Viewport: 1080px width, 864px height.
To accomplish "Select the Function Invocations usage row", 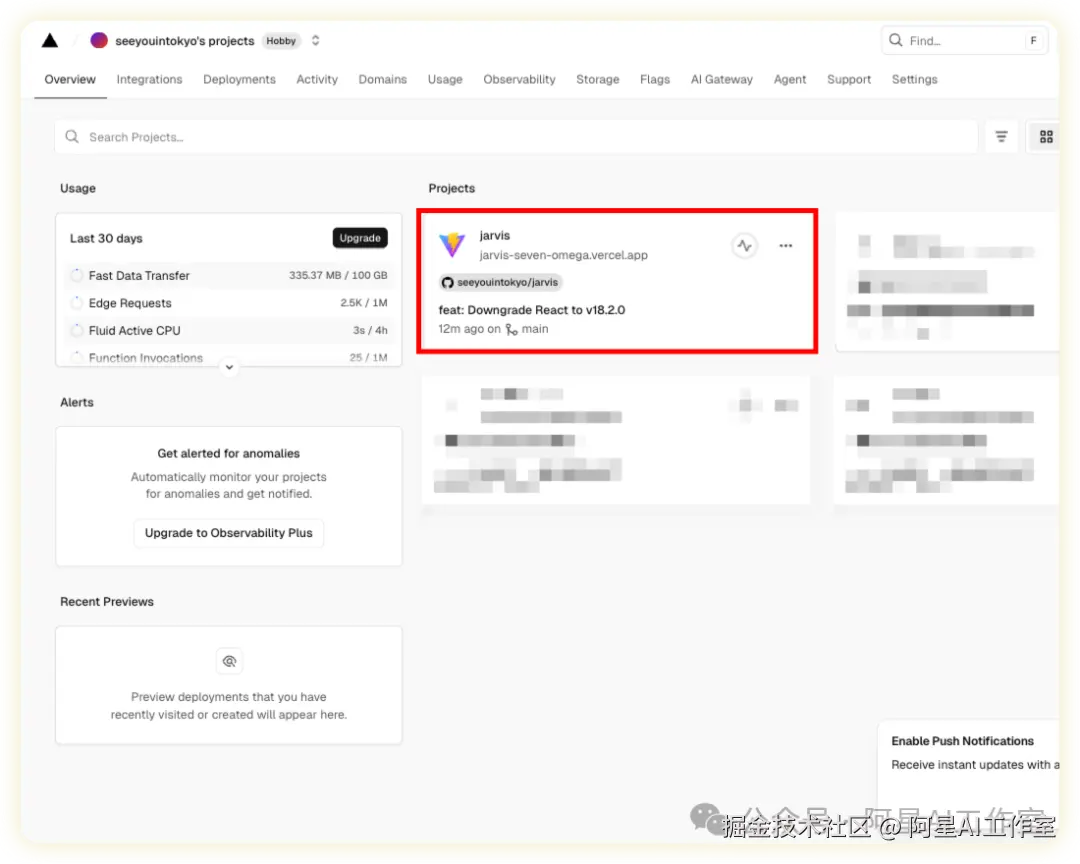I will point(229,358).
